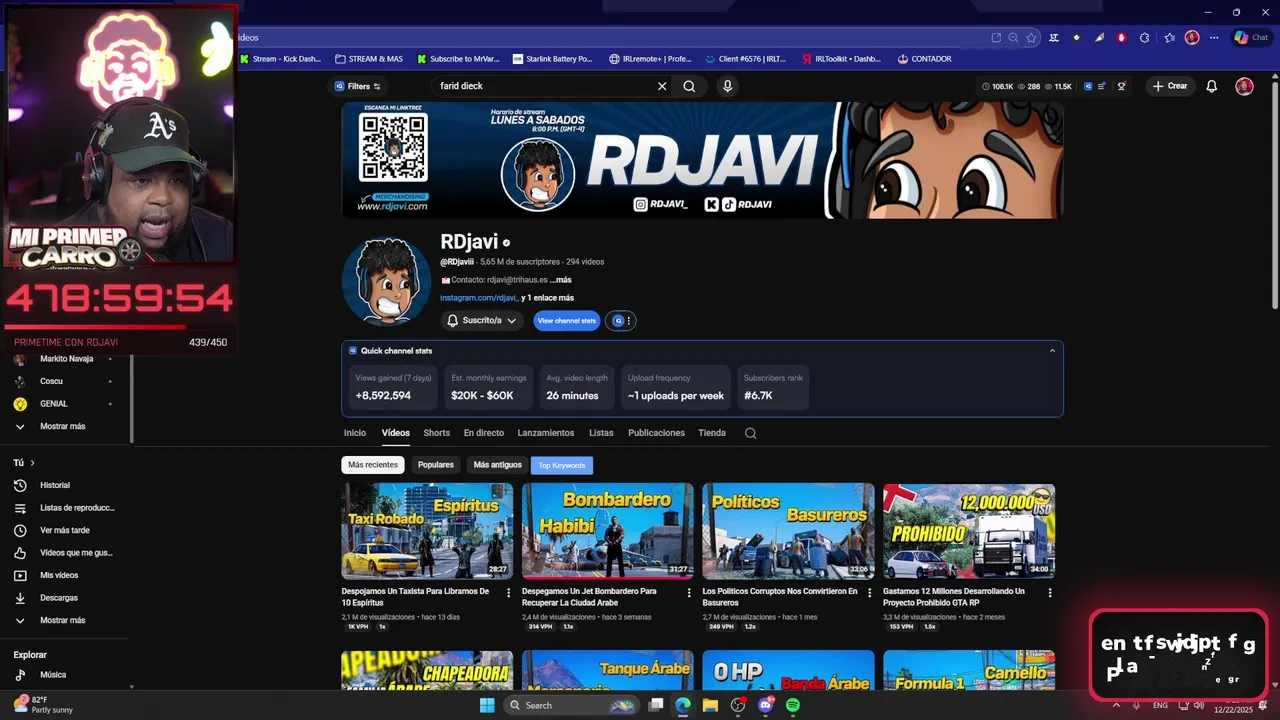
Task: Open the Tienda tab
Action: click(712, 433)
